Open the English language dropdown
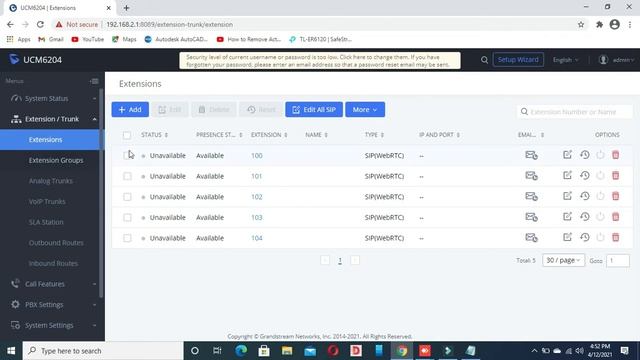Screen dimensions: 640x360 coord(565,60)
